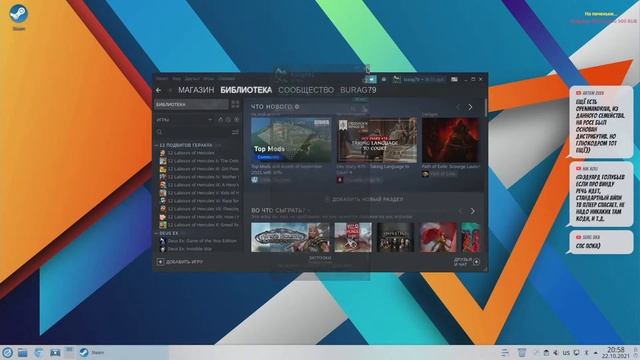640x360 pixels.
Task: Open the Steam menu in menu bar
Action: click(x=162, y=78)
